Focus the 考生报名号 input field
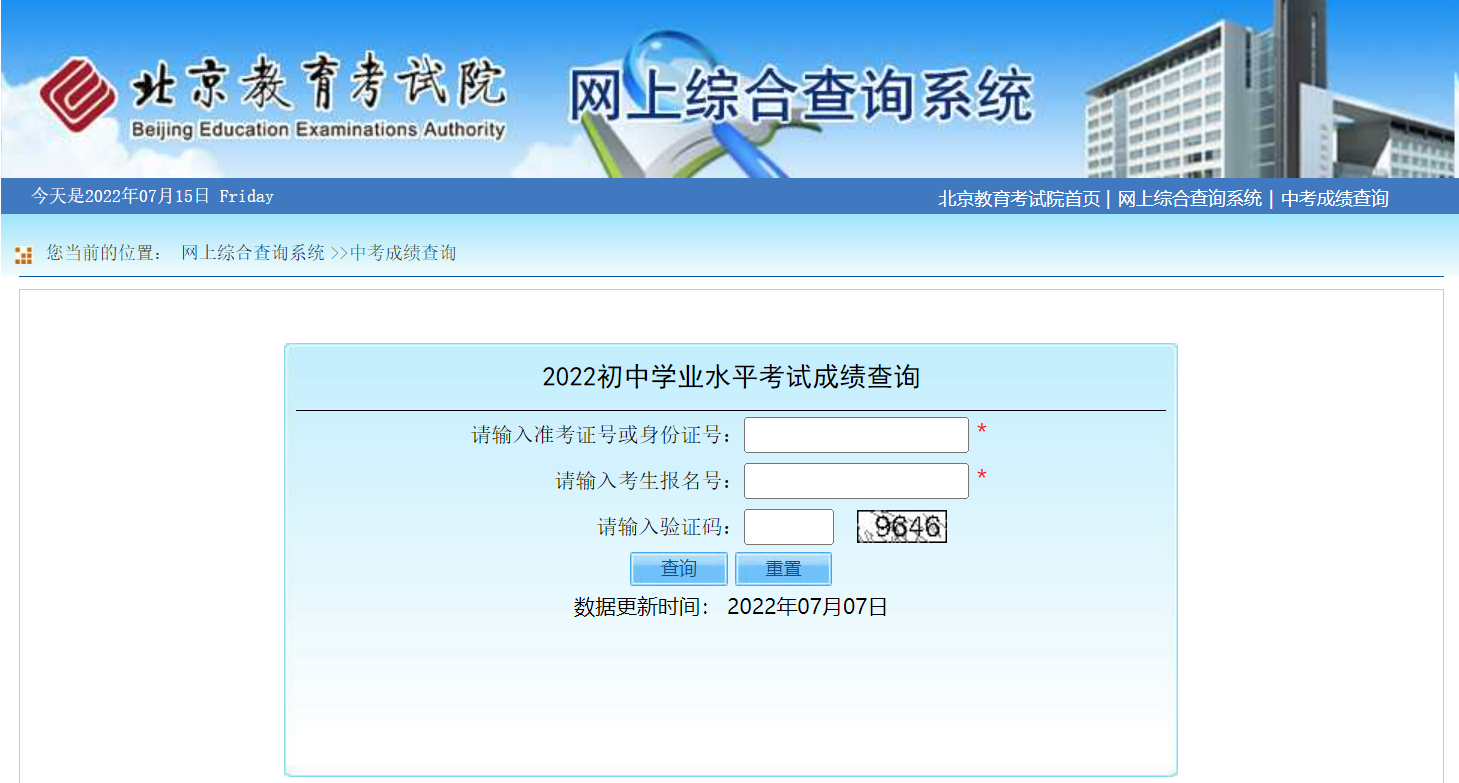The height and width of the screenshot is (783, 1459). 856,481
